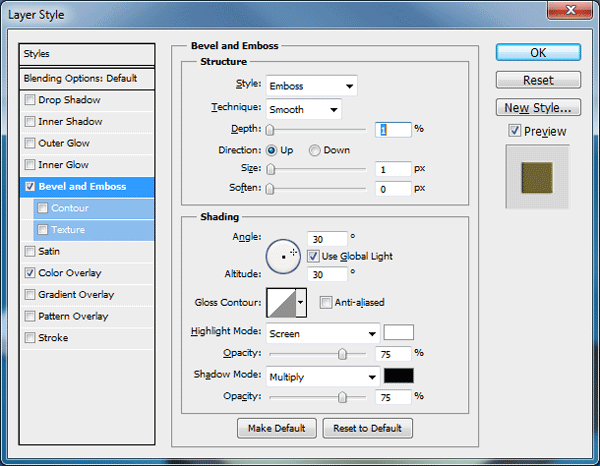Image resolution: width=600 pixels, height=466 pixels.
Task: Select the Down direction radio button
Action: point(315,150)
